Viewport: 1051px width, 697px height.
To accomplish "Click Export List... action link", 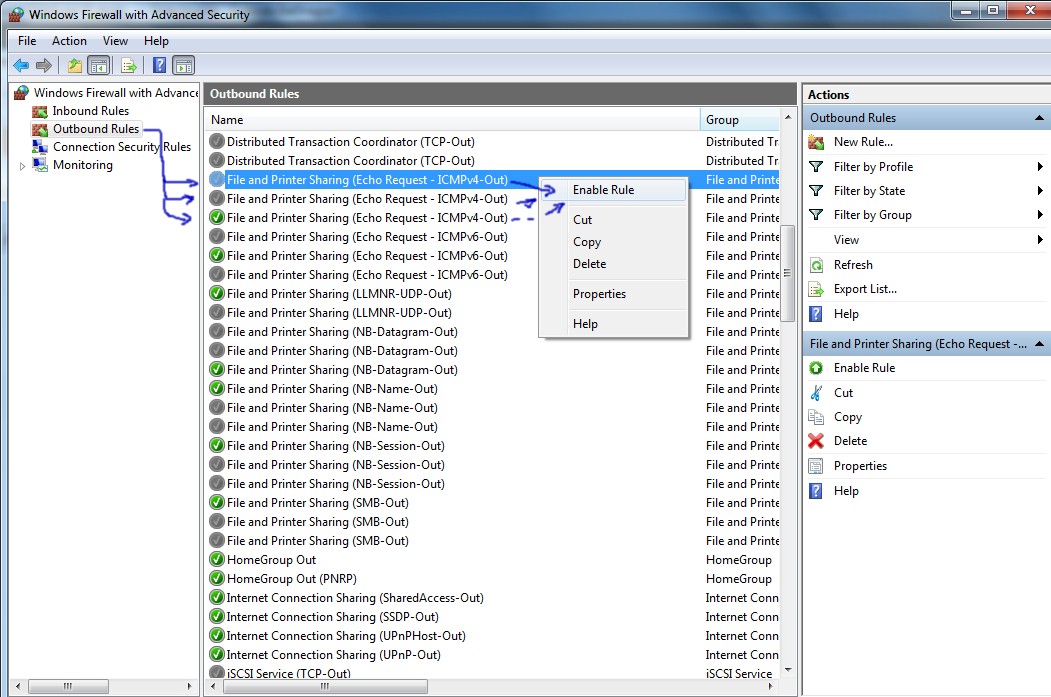I will pos(865,289).
